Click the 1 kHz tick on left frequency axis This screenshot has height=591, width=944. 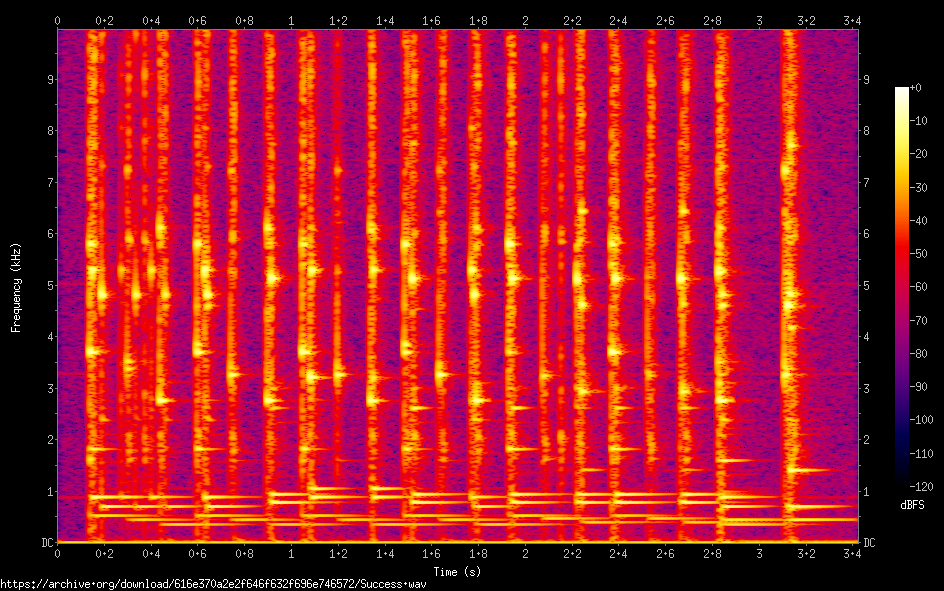click(50, 492)
